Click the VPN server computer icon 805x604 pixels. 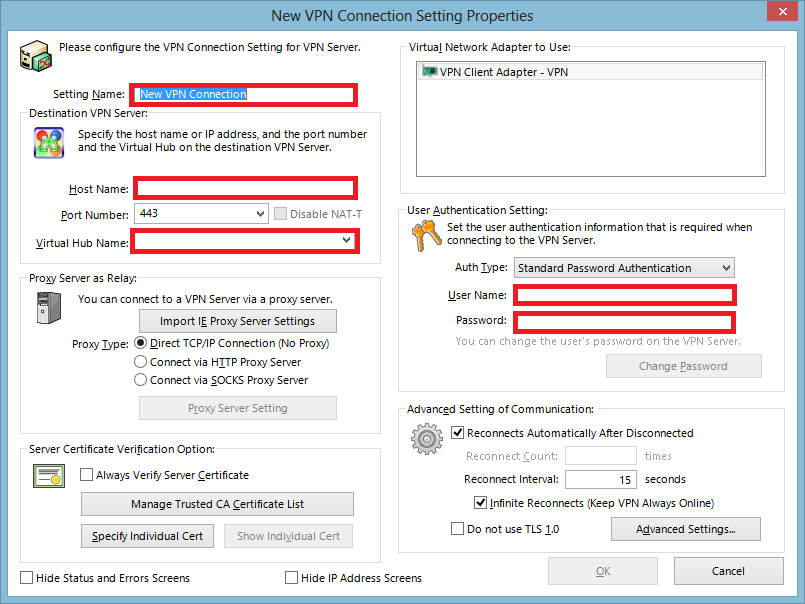coord(36,55)
